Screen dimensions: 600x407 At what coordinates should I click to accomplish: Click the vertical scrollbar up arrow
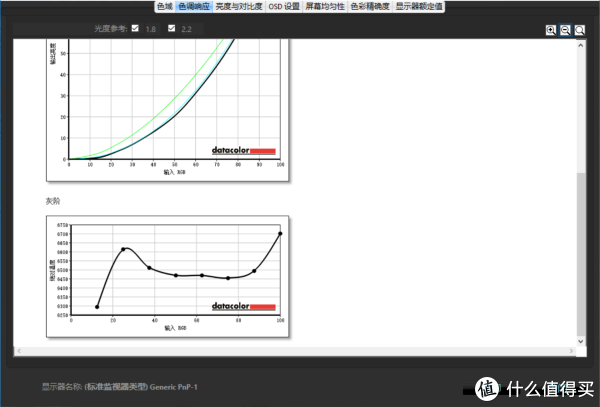(x=581, y=45)
